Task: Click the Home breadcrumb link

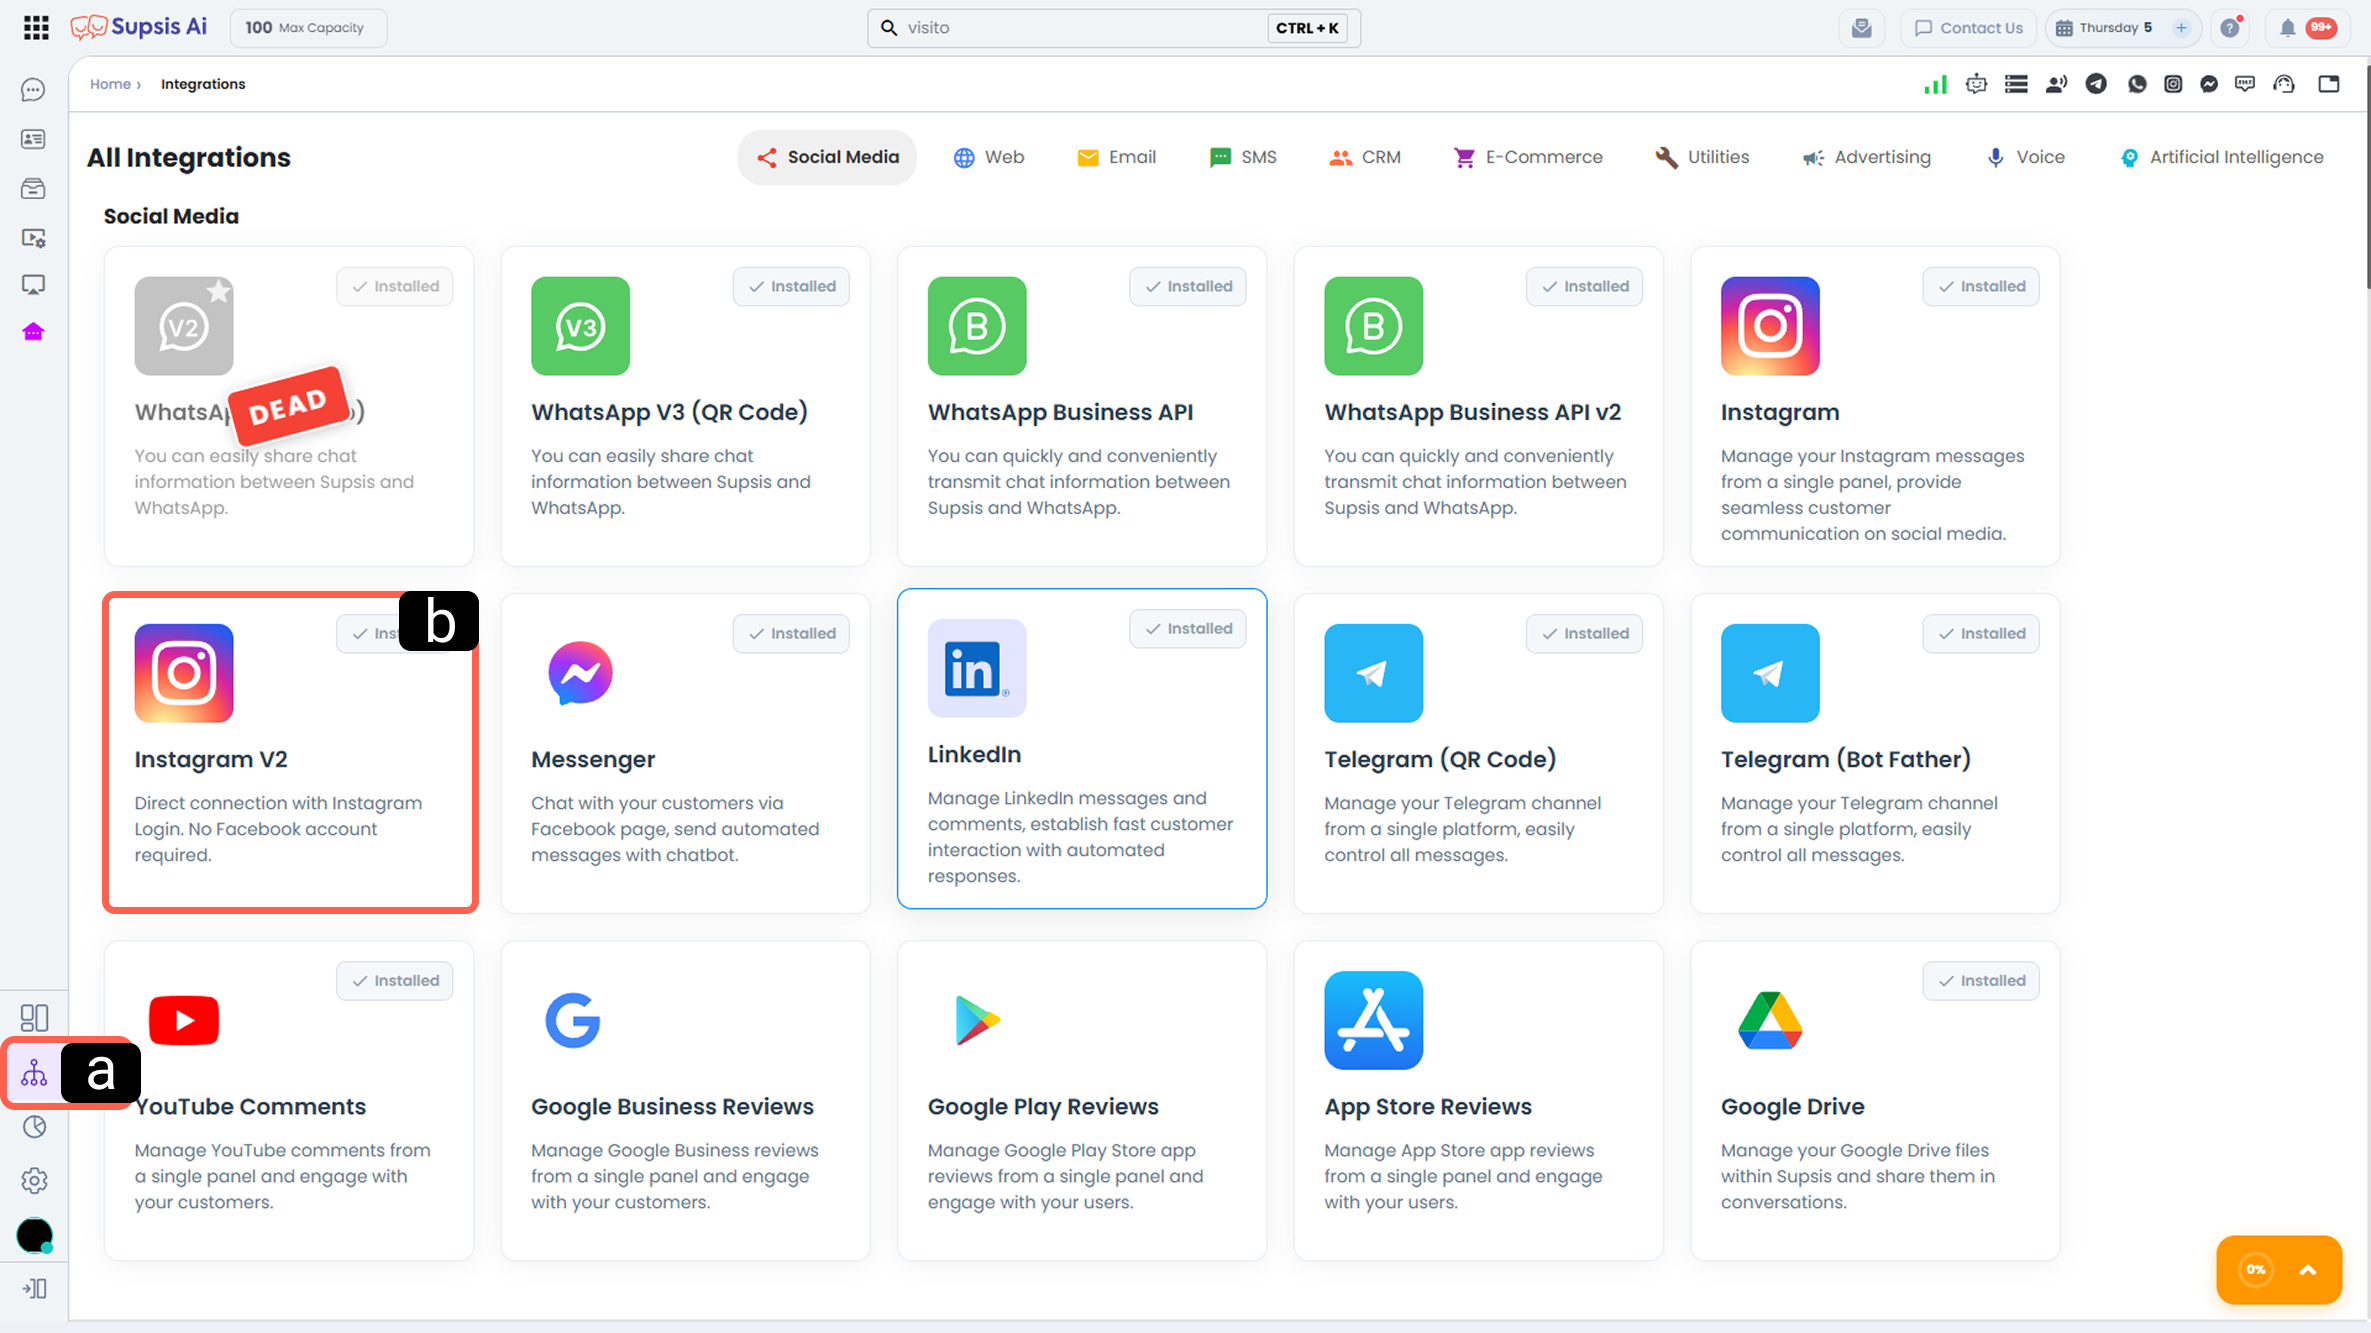Action: [110, 84]
